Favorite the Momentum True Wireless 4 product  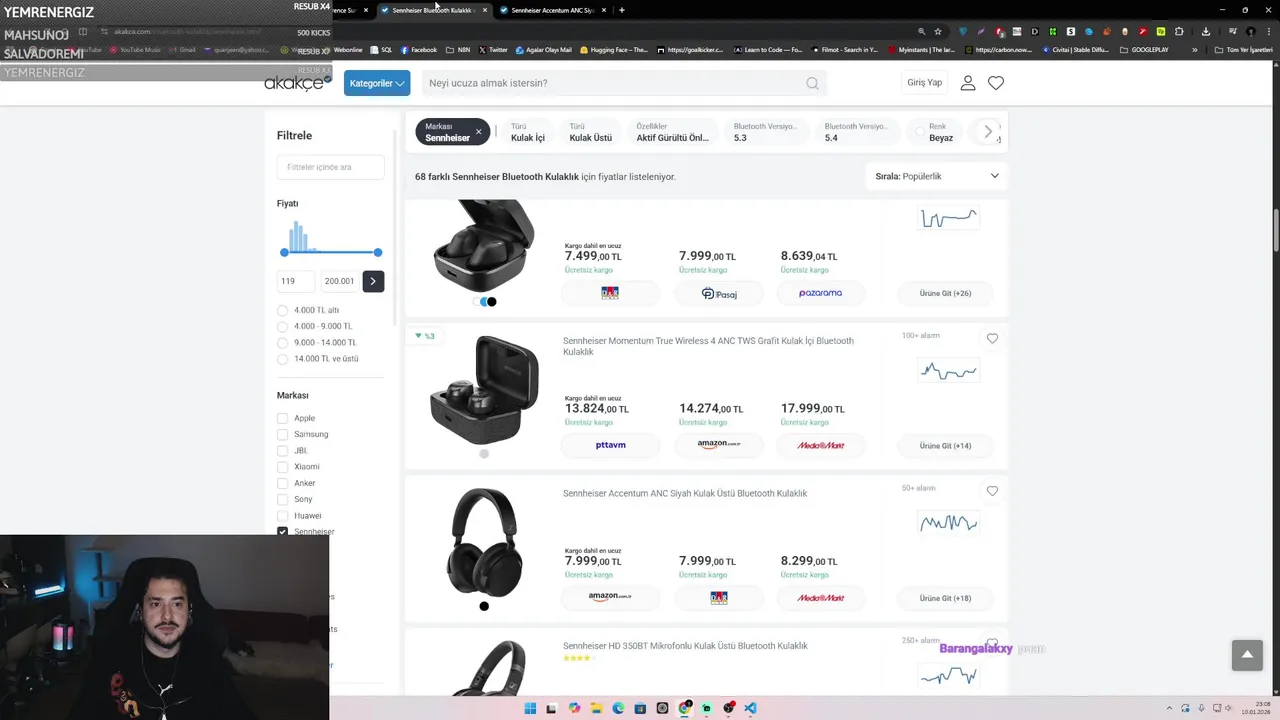pos(992,339)
